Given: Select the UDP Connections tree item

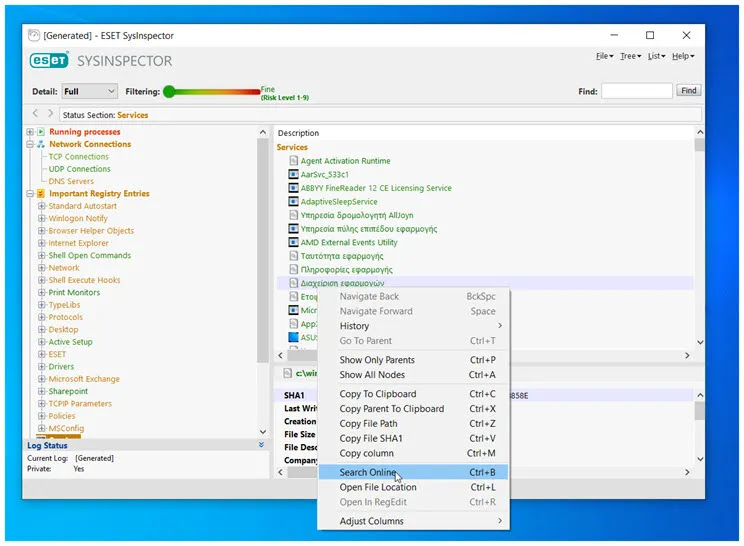Looking at the screenshot, I should pyautogui.click(x=79, y=169).
